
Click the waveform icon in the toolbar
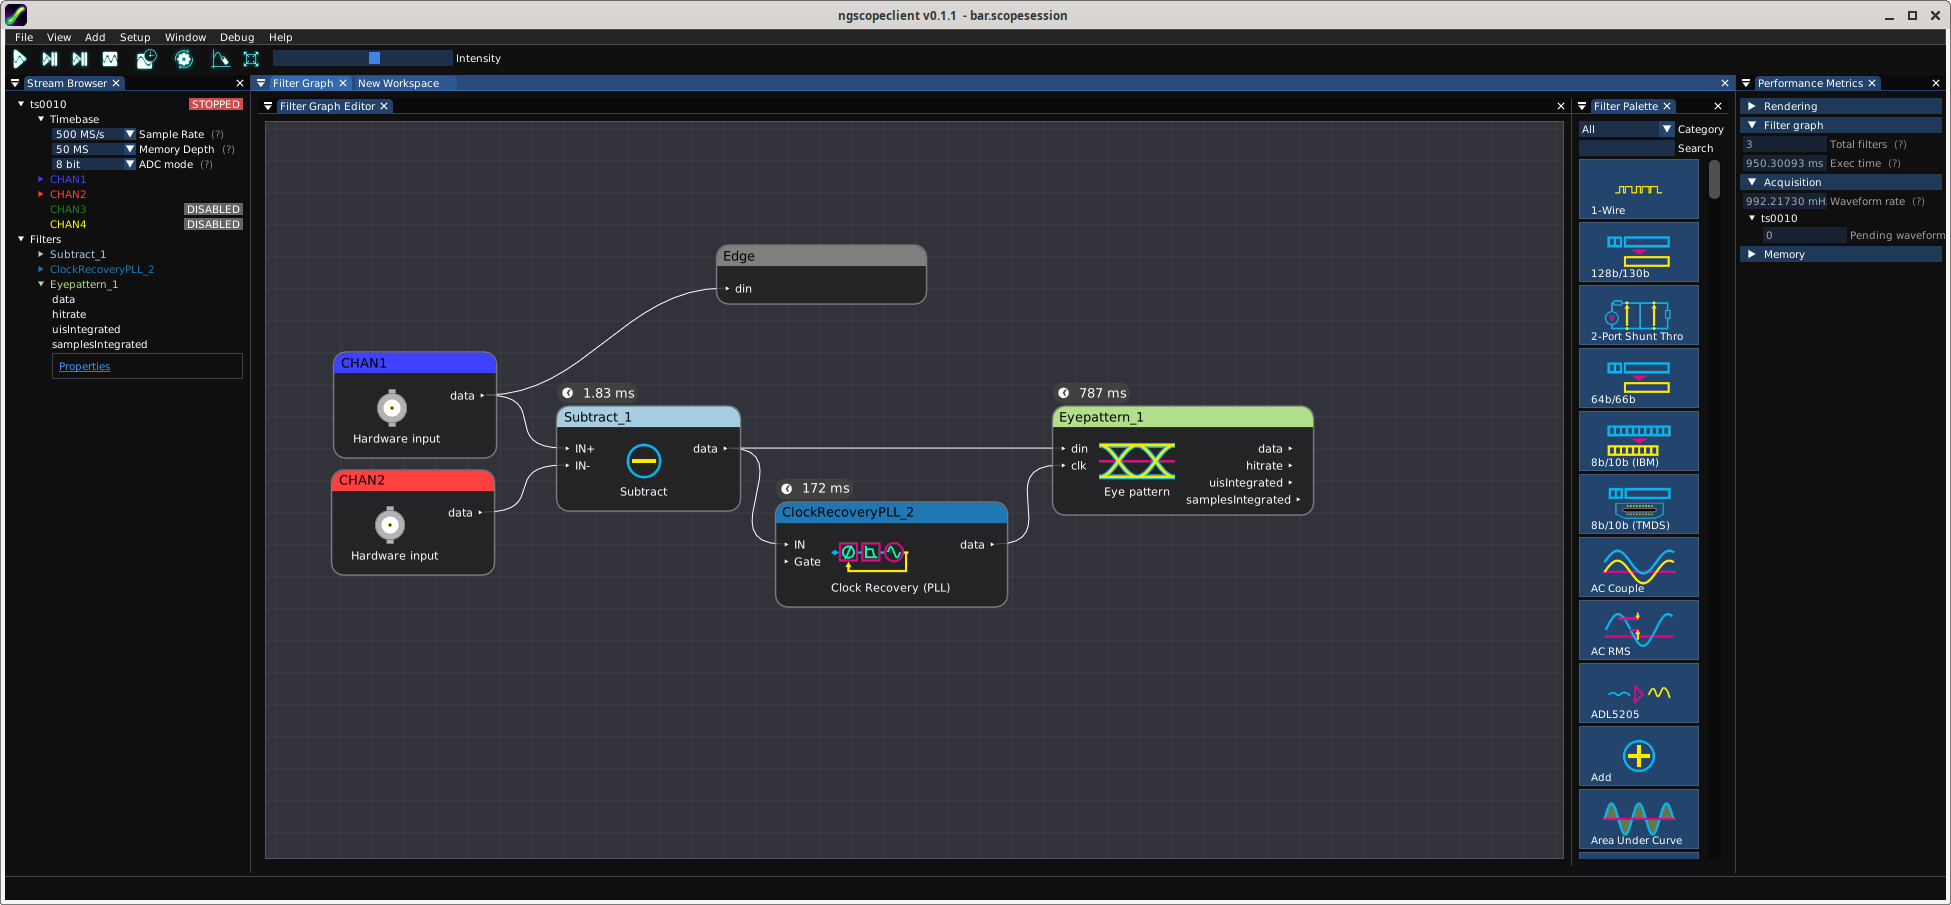tap(110, 59)
